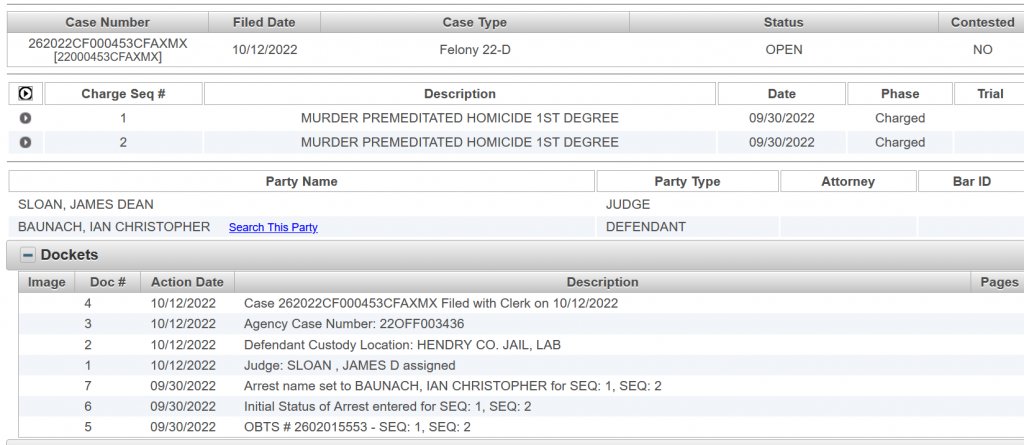Viewport: 1024px width, 445px height.
Task: Select the Pages column header in Dockets
Action: pyautogui.click(x=998, y=282)
